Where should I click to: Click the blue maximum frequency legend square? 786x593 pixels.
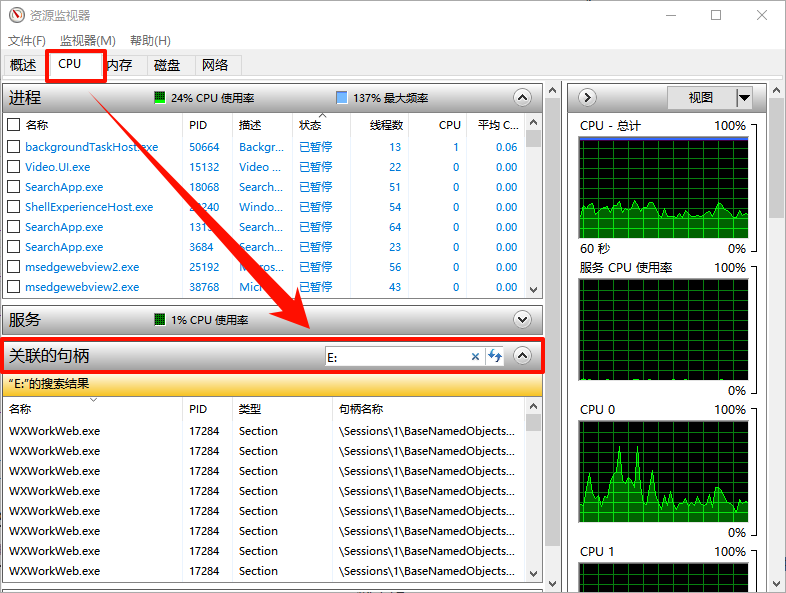tap(341, 97)
